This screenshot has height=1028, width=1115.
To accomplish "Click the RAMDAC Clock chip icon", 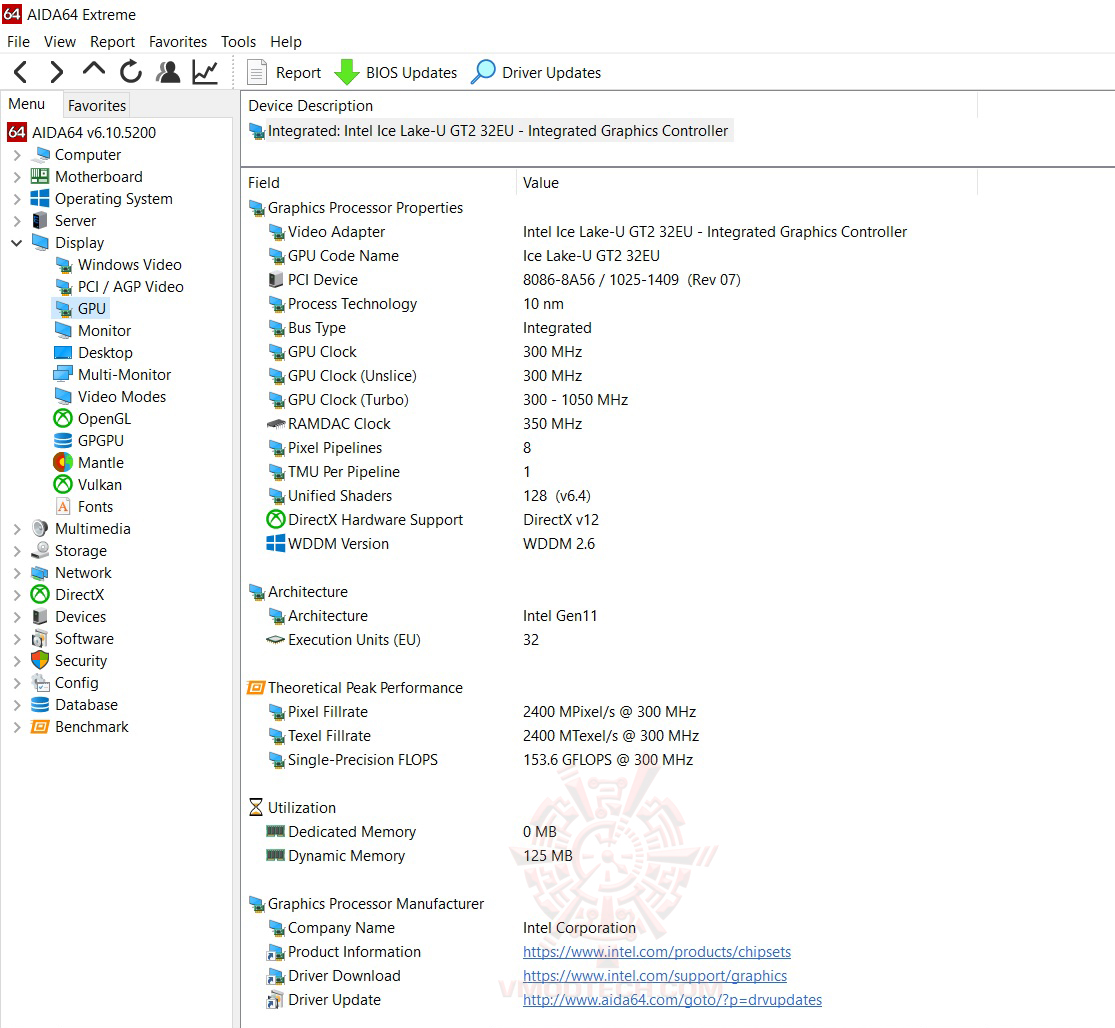I will tap(276, 424).
